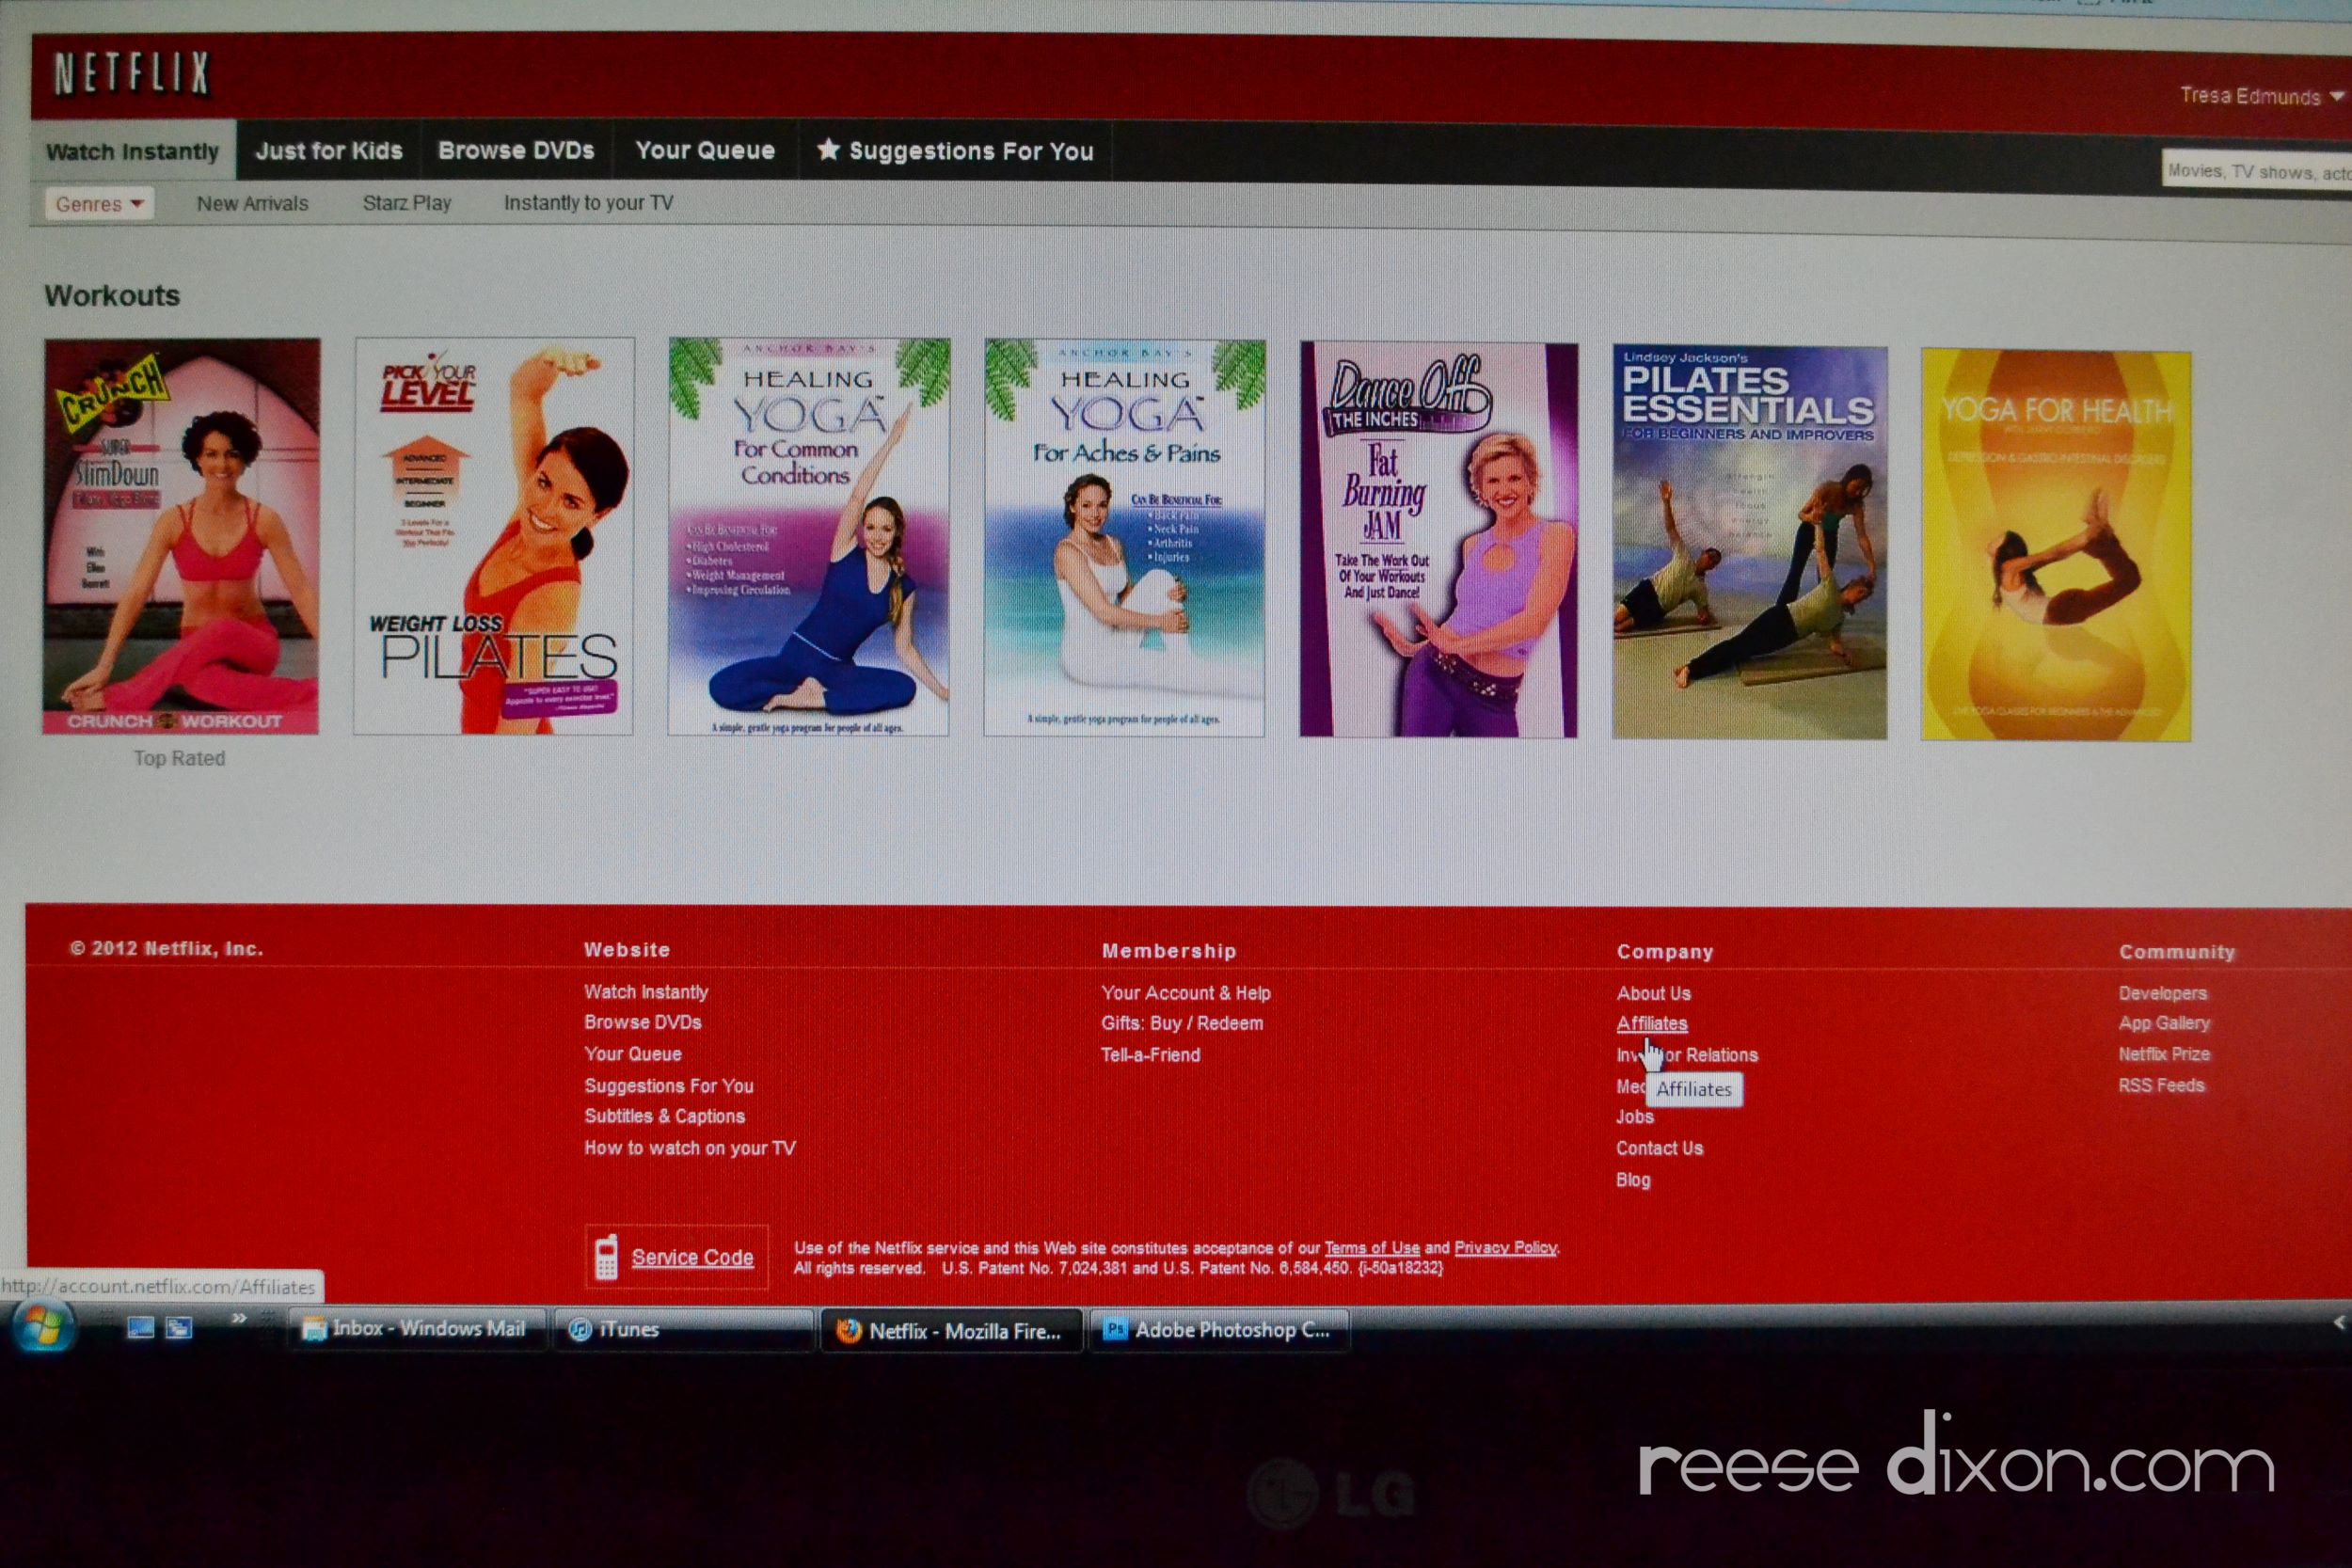Open the Netflix Prize link
This screenshot has height=1568, width=2352.
coord(2165,1054)
